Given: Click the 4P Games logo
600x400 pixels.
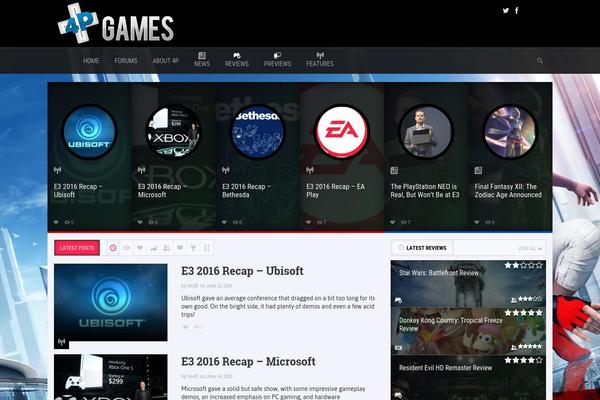Looking at the screenshot, I should tap(116, 23).
